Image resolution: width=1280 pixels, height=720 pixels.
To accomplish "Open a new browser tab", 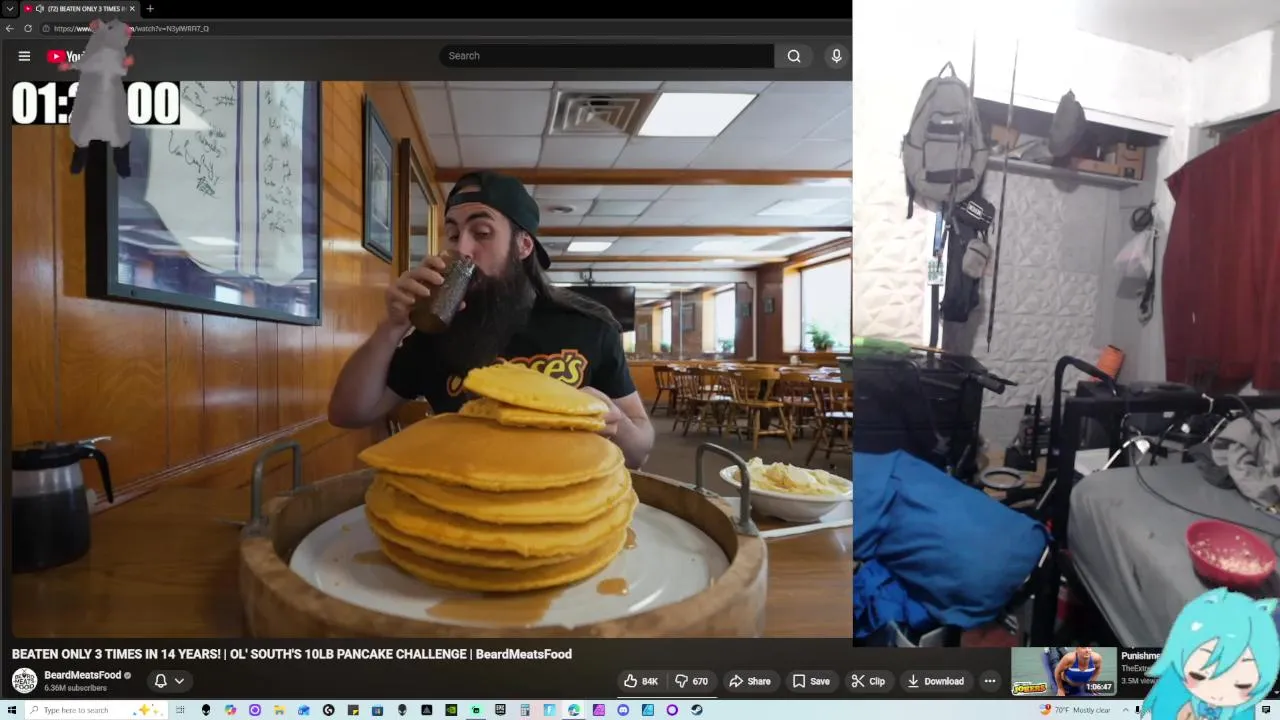I will (150, 8).
